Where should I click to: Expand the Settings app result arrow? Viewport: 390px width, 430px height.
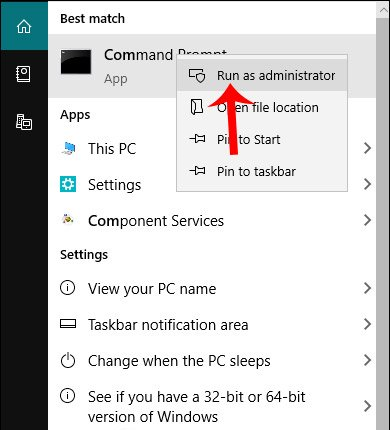[x=367, y=184]
